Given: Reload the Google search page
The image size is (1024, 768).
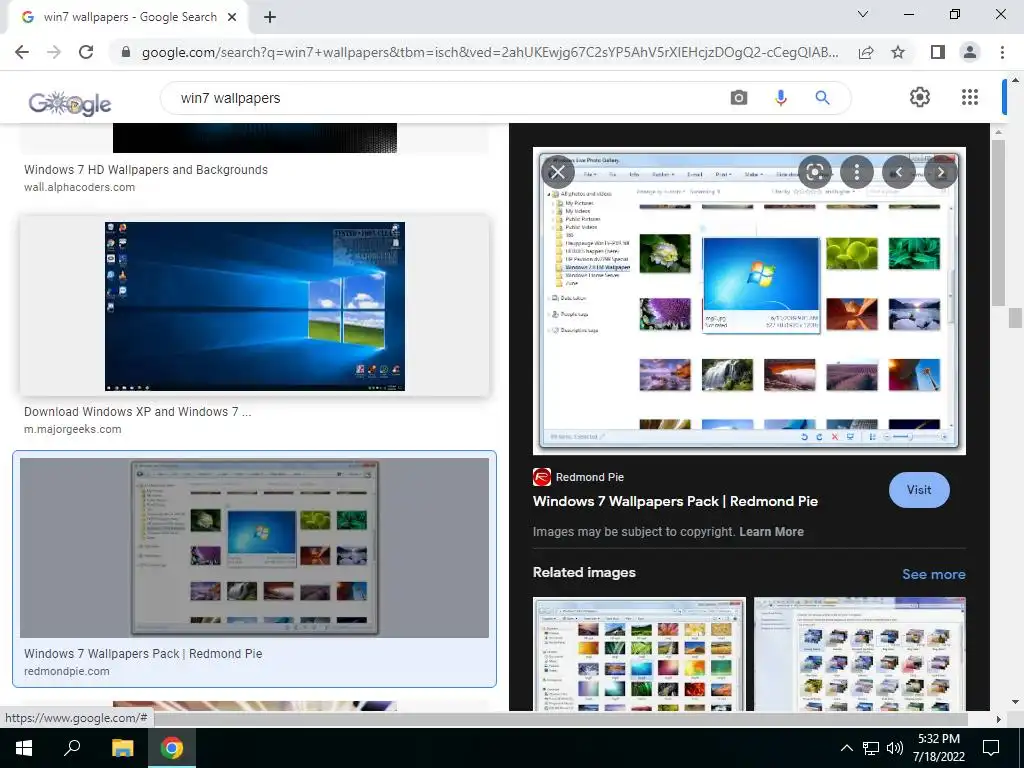Looking at the screenshot, I should pyautogui.click(x=86, y=52).
